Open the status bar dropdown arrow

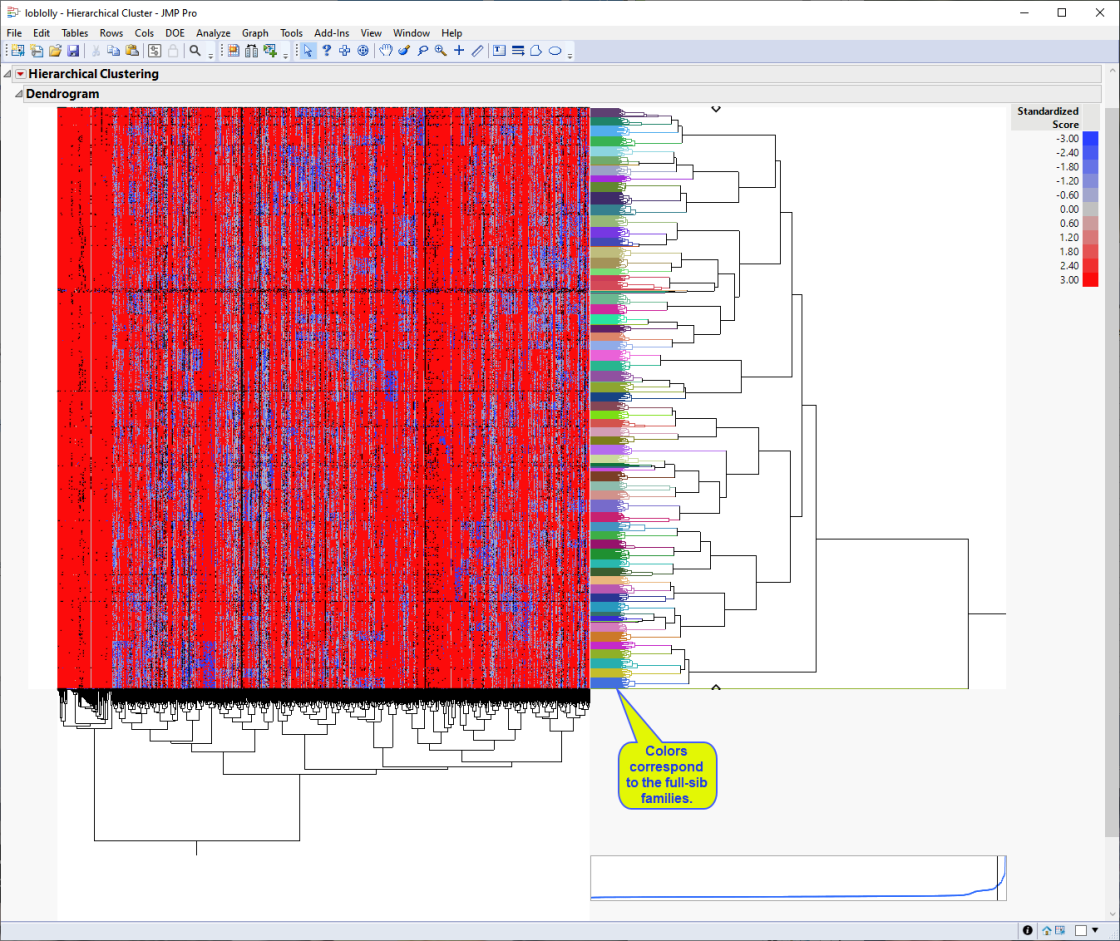click(x=1095, y=930)
